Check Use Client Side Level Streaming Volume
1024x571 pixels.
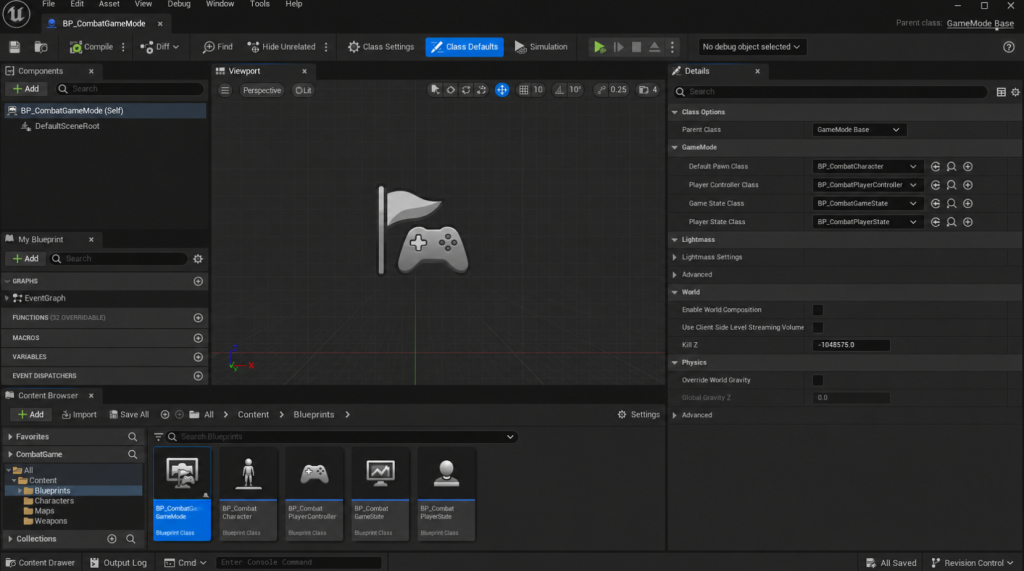click(x=818, y=328)
